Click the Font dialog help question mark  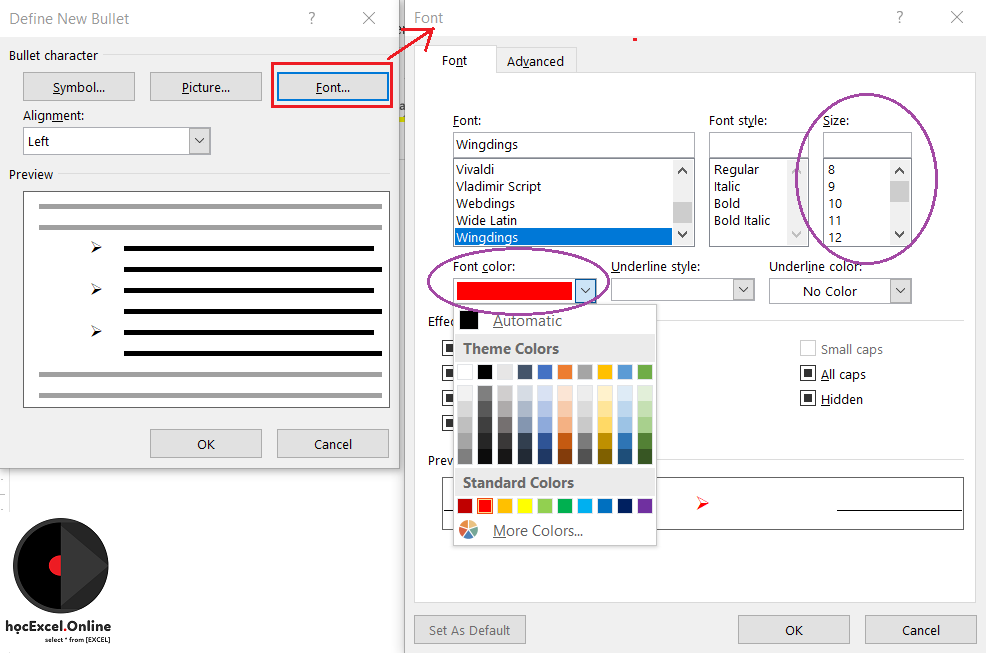point(900,17)
